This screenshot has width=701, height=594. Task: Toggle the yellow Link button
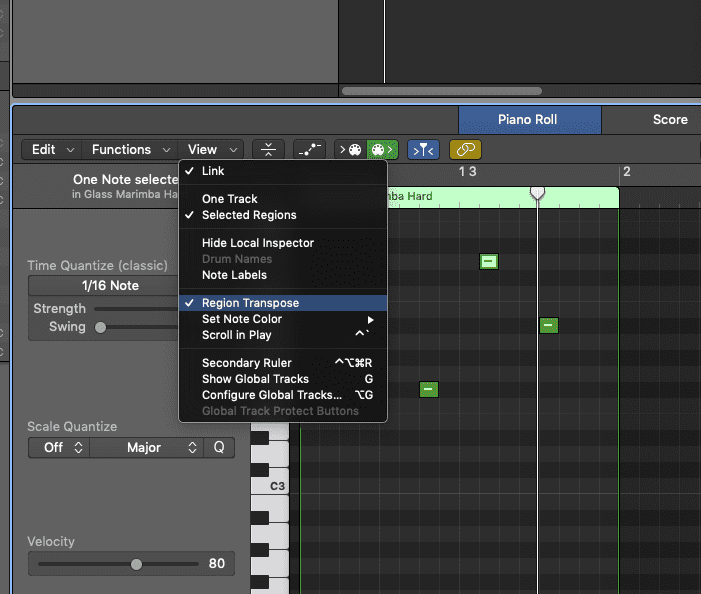click(x=465, y=149)
